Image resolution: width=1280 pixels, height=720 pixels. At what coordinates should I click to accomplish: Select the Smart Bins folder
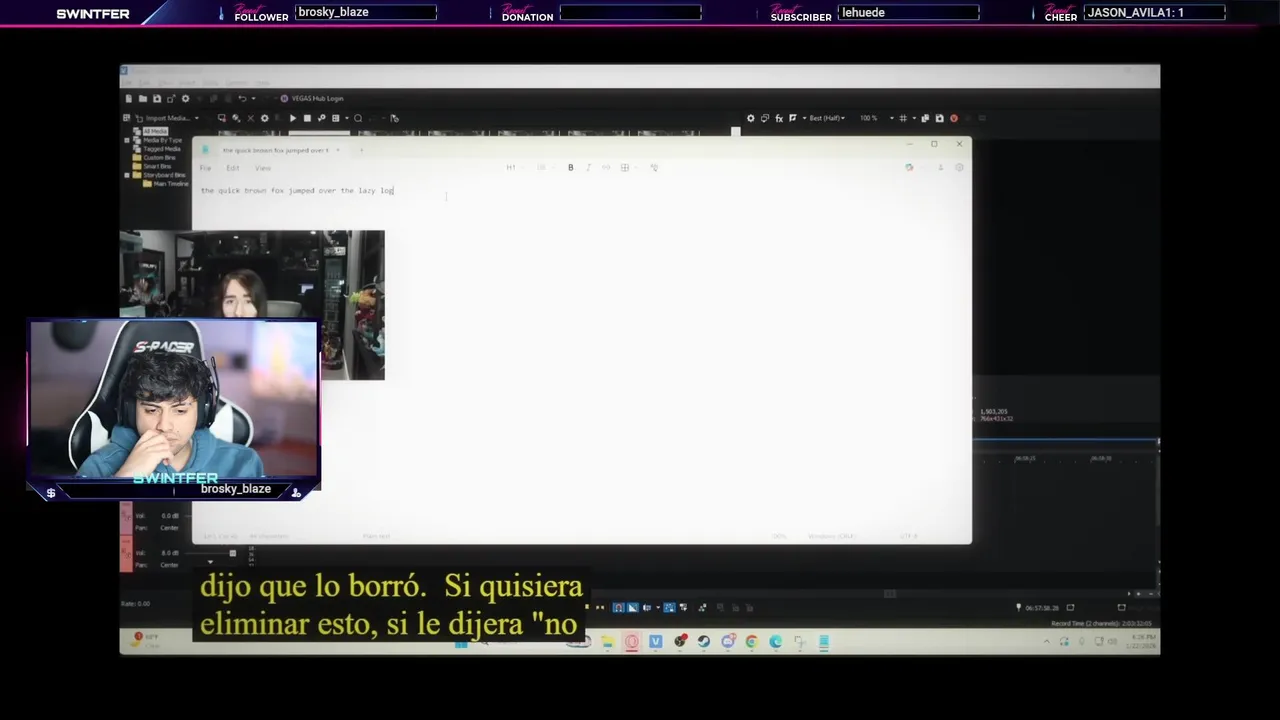click(x=158, y=166)
